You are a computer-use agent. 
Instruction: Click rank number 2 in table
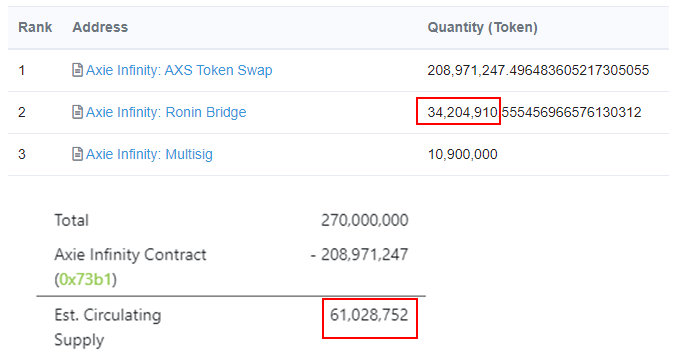coord(22,112)
